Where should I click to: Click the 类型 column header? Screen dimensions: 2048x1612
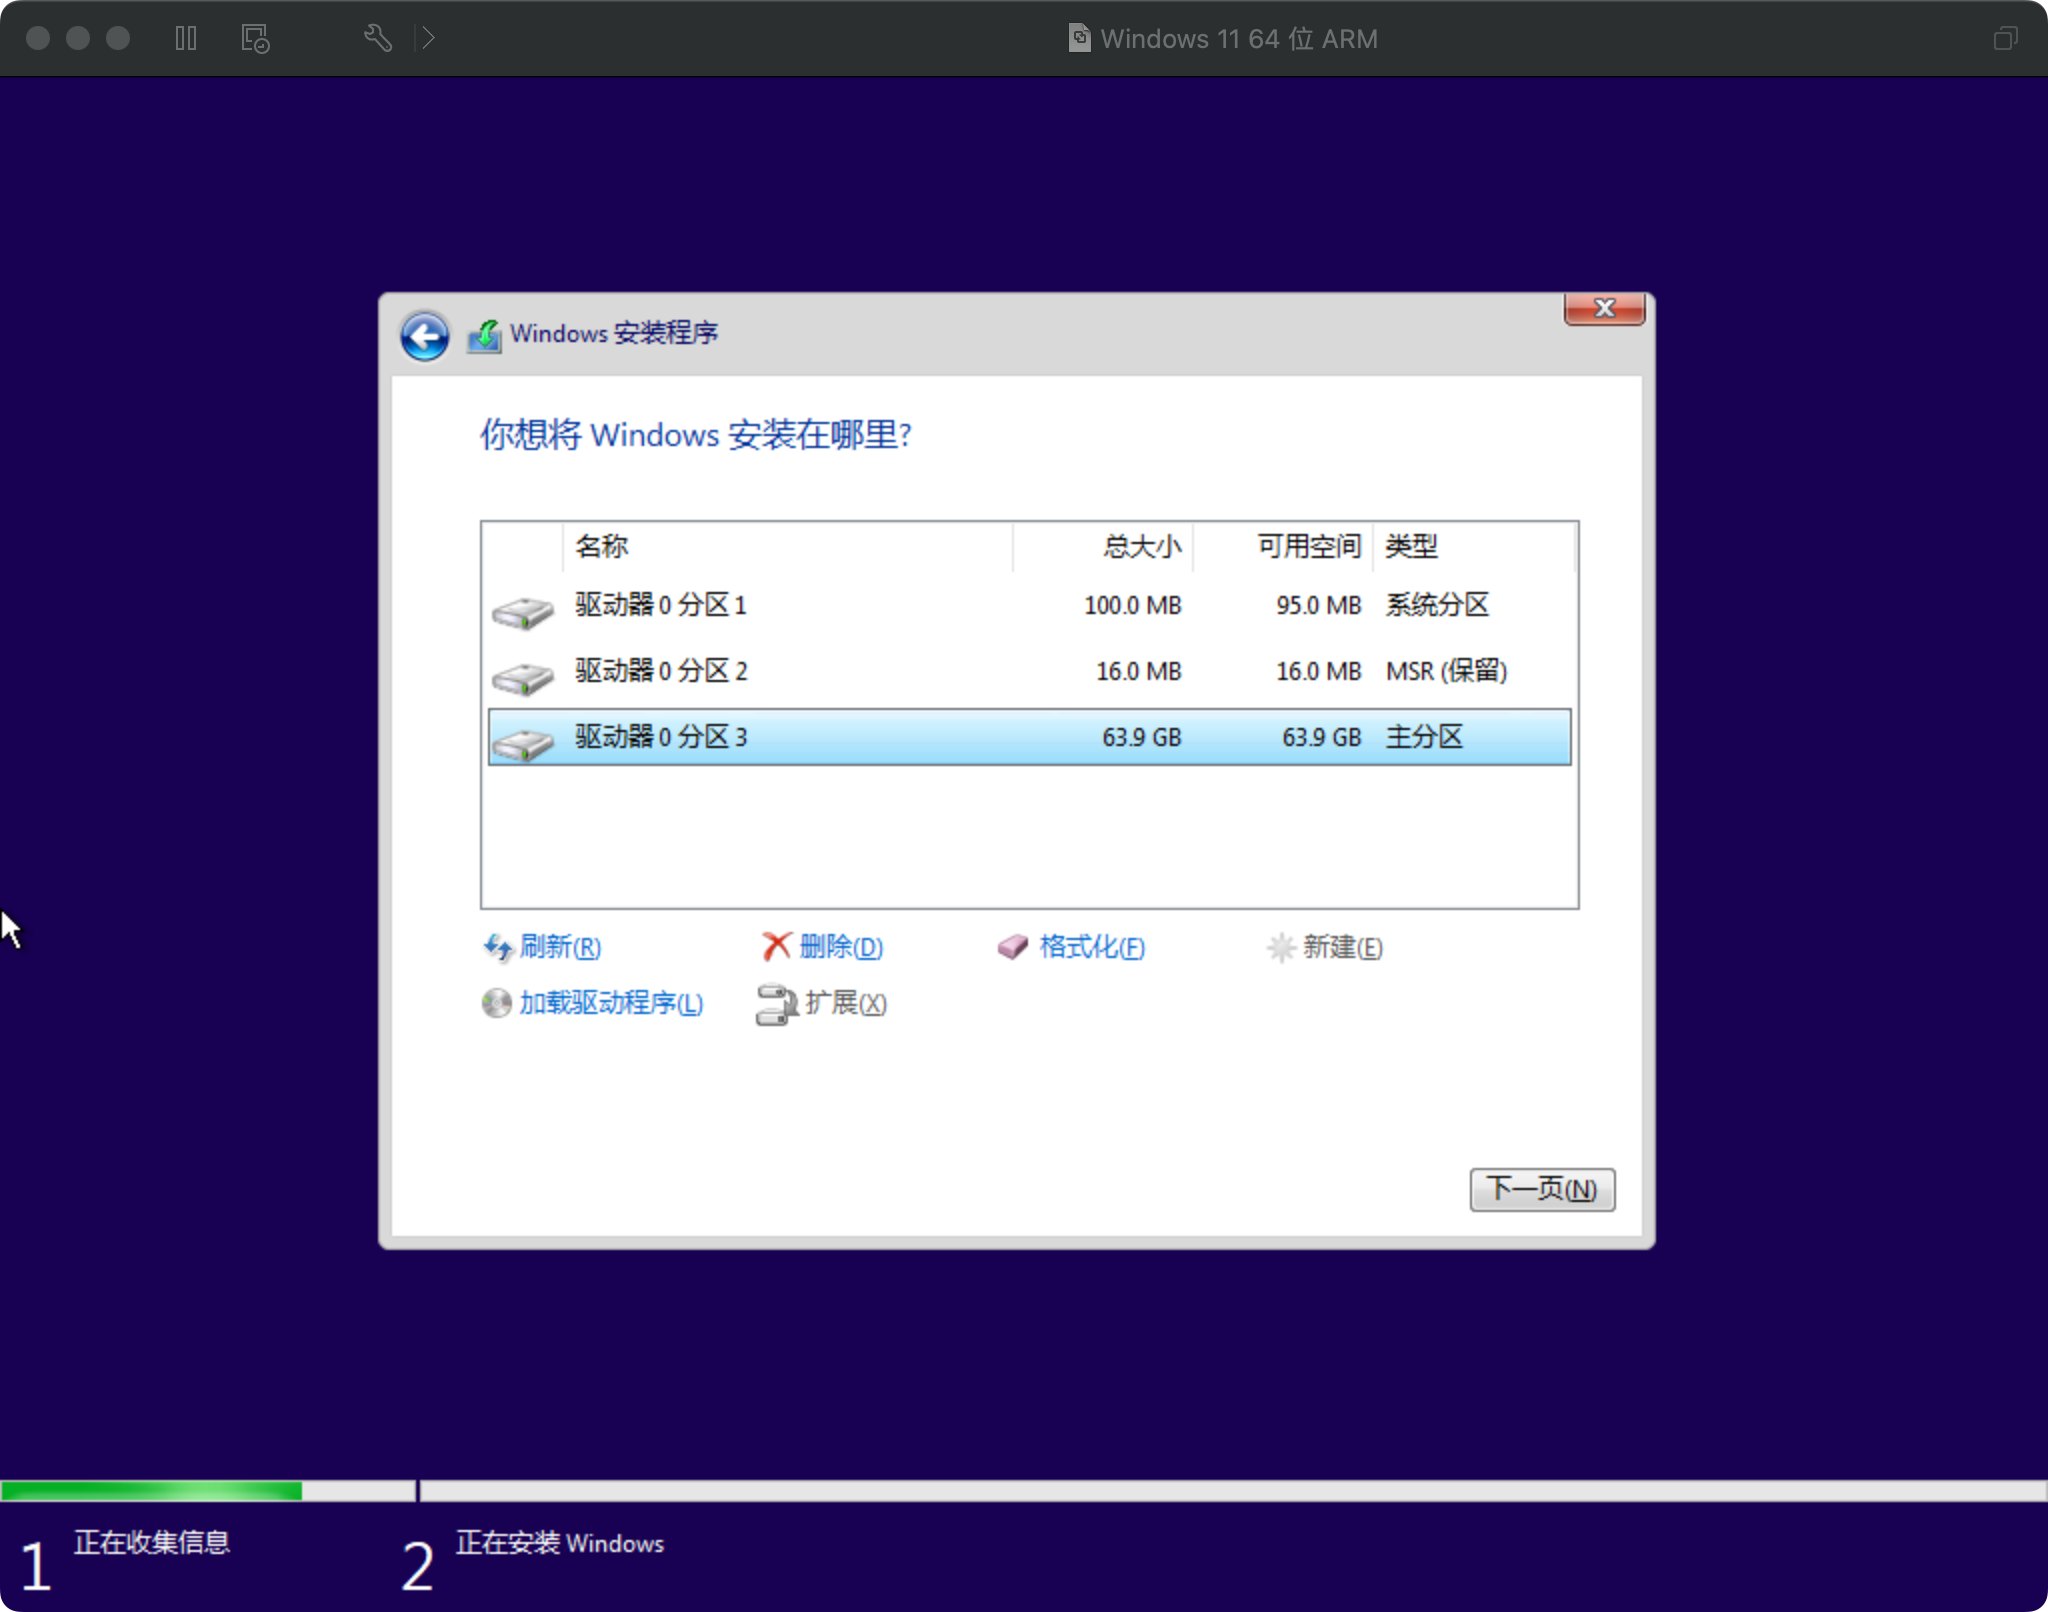click(x=1474, y=546)
